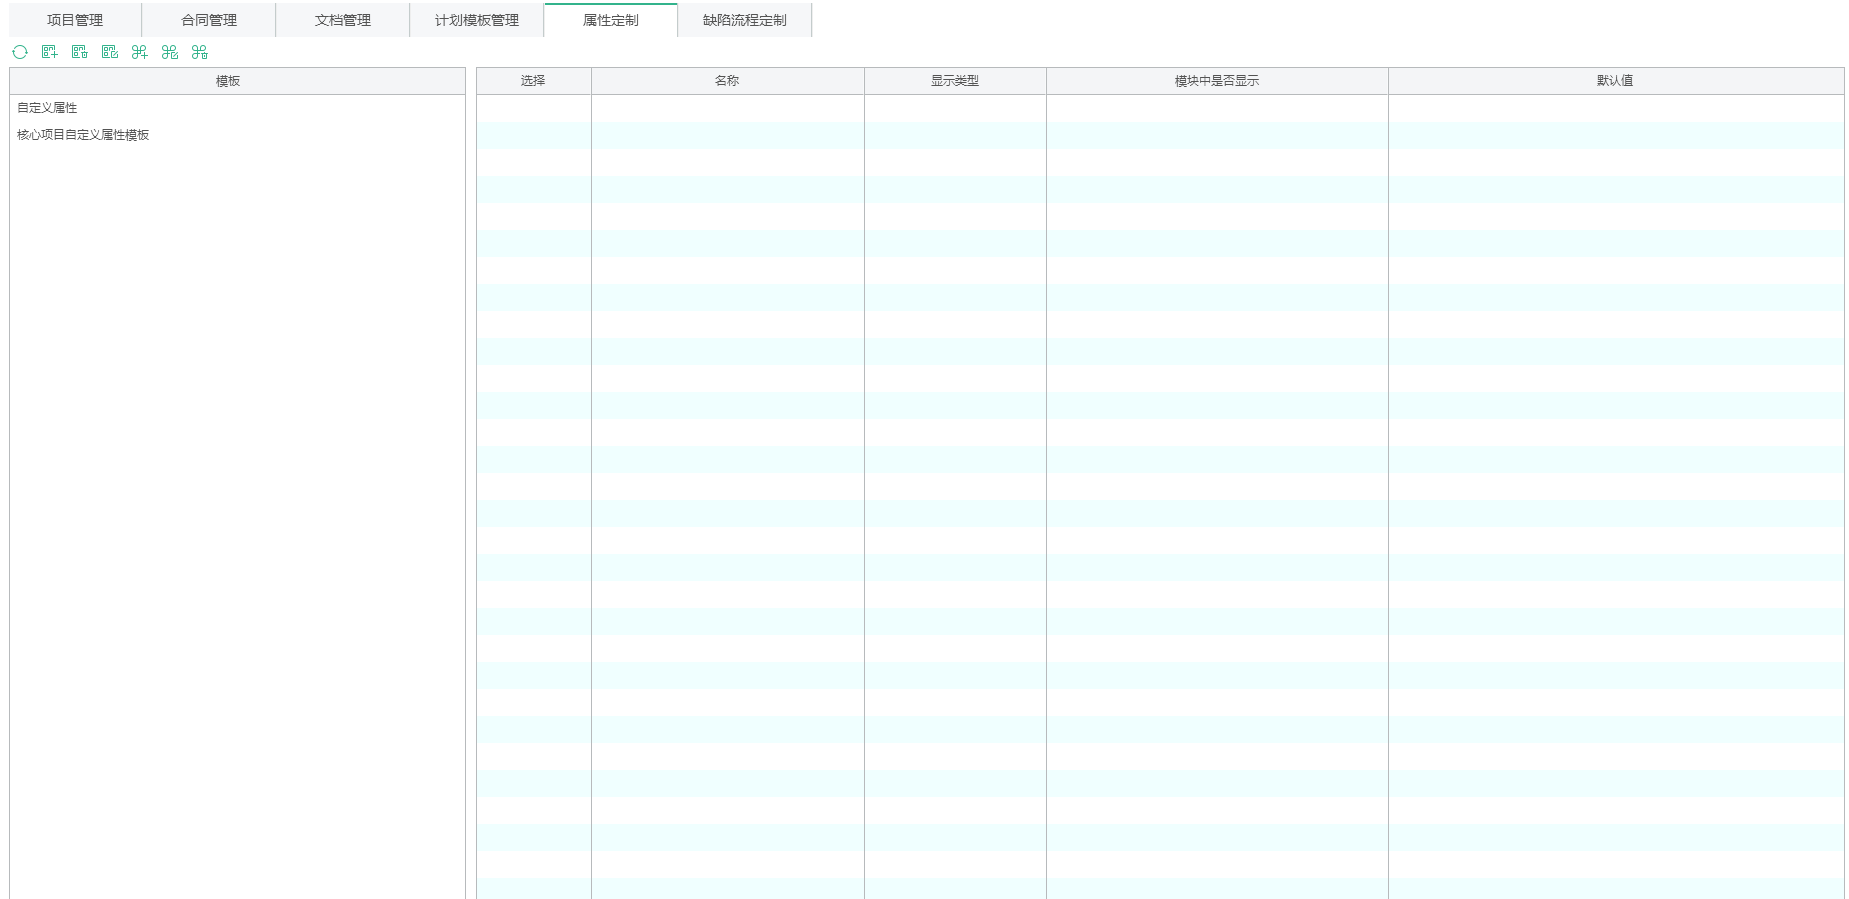Screen dimensions: 1849x899
Task: Click the add template icon
Action: point(50,52)
